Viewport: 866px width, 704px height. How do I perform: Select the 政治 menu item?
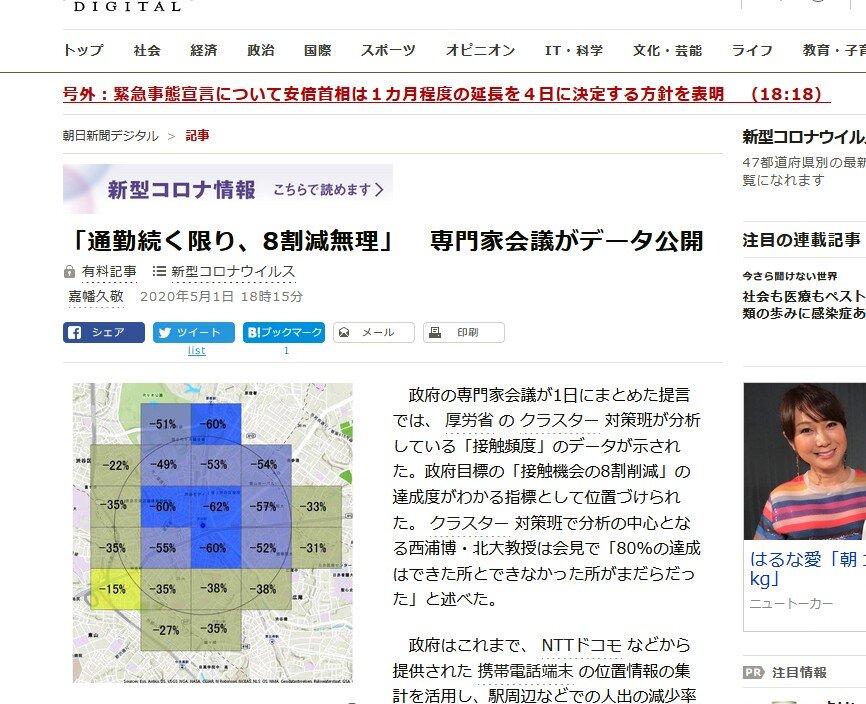261,50
